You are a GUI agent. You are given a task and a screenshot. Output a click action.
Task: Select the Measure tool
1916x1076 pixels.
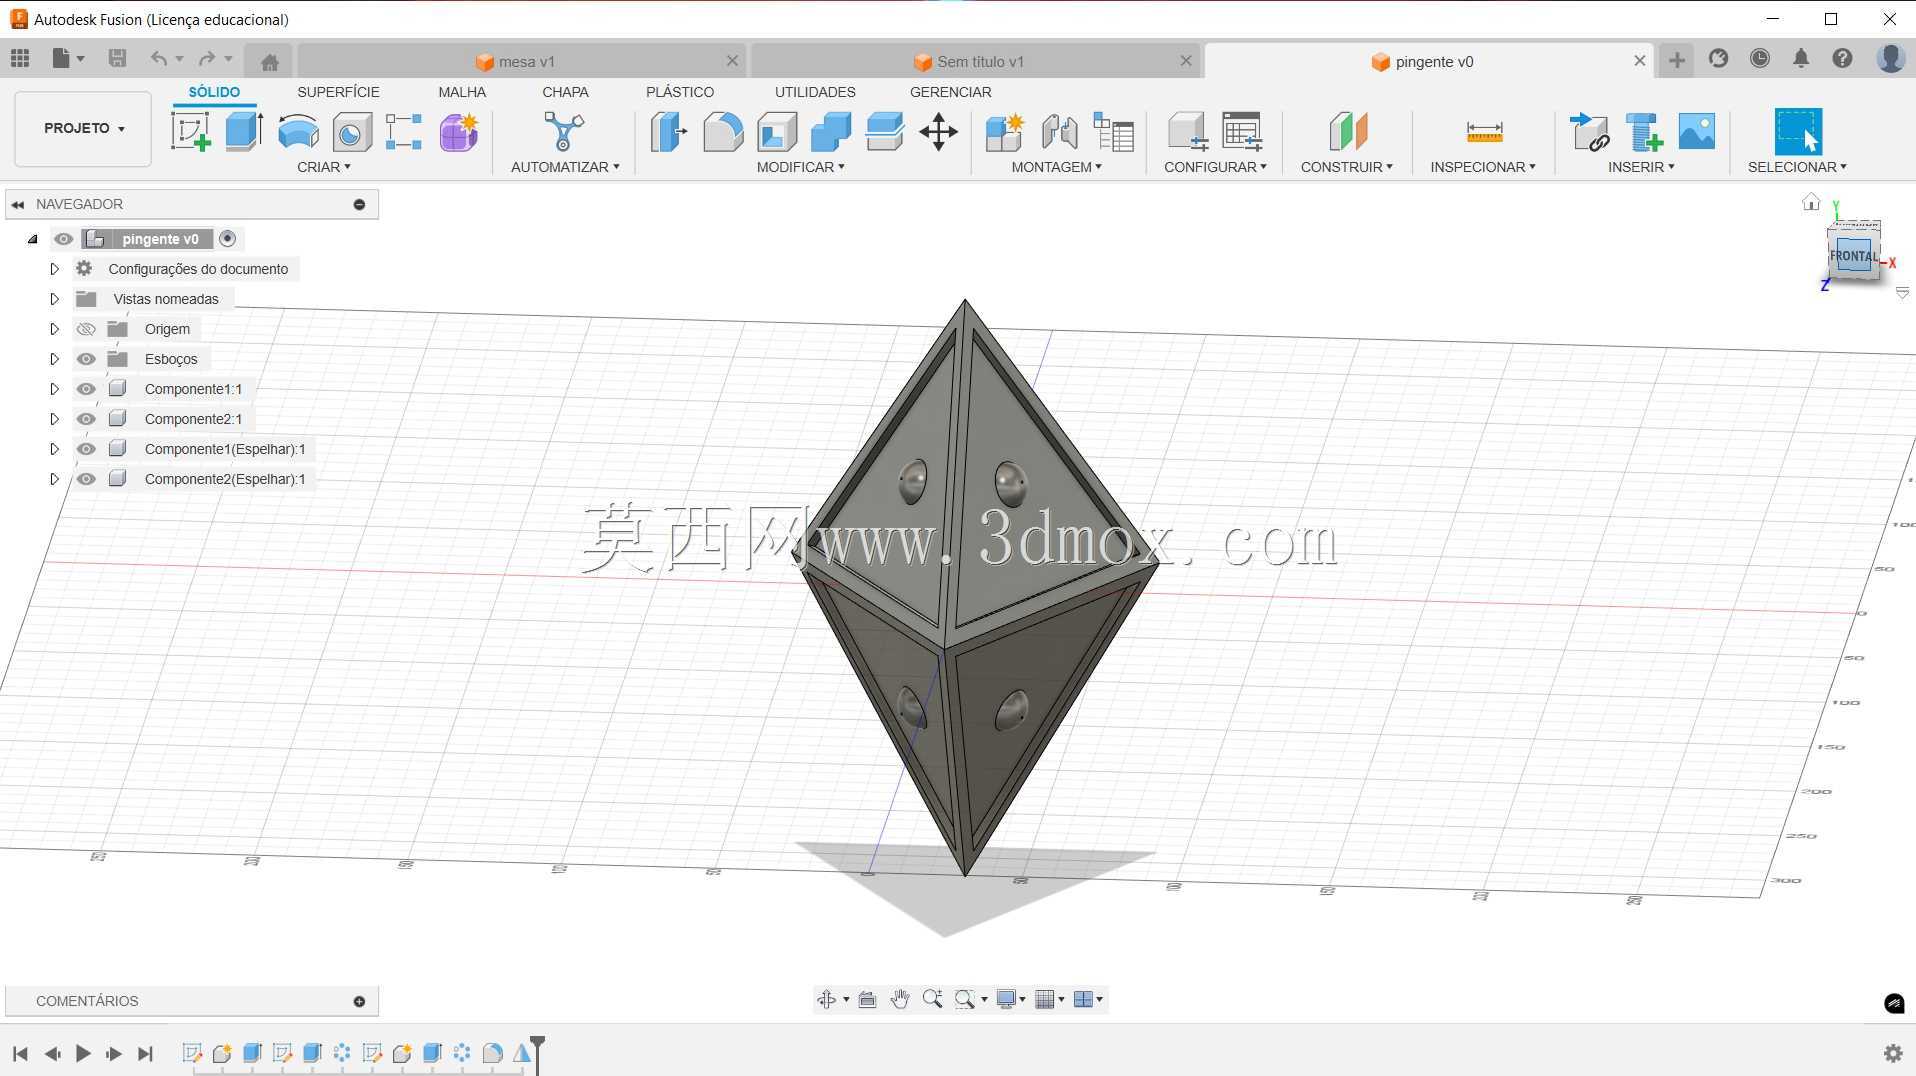click(x=1484, y=132)
